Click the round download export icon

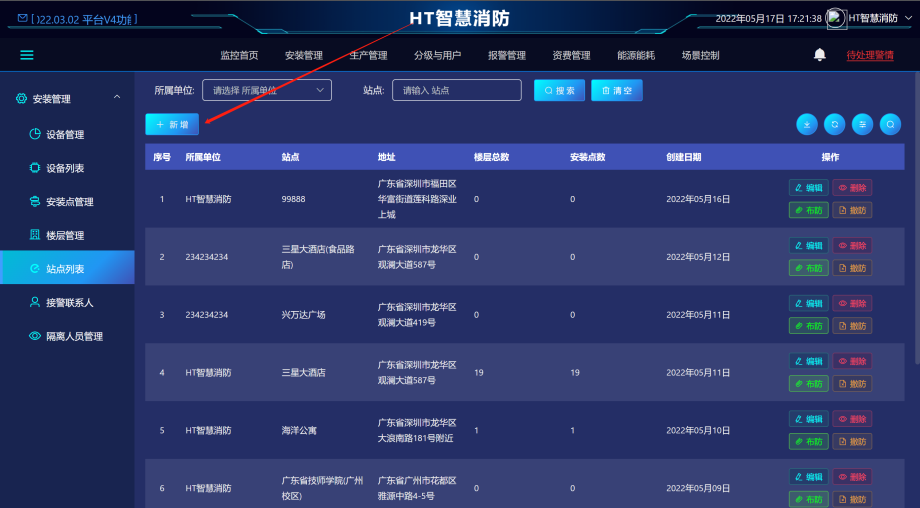pyautogui.click(x=807, y=124)
